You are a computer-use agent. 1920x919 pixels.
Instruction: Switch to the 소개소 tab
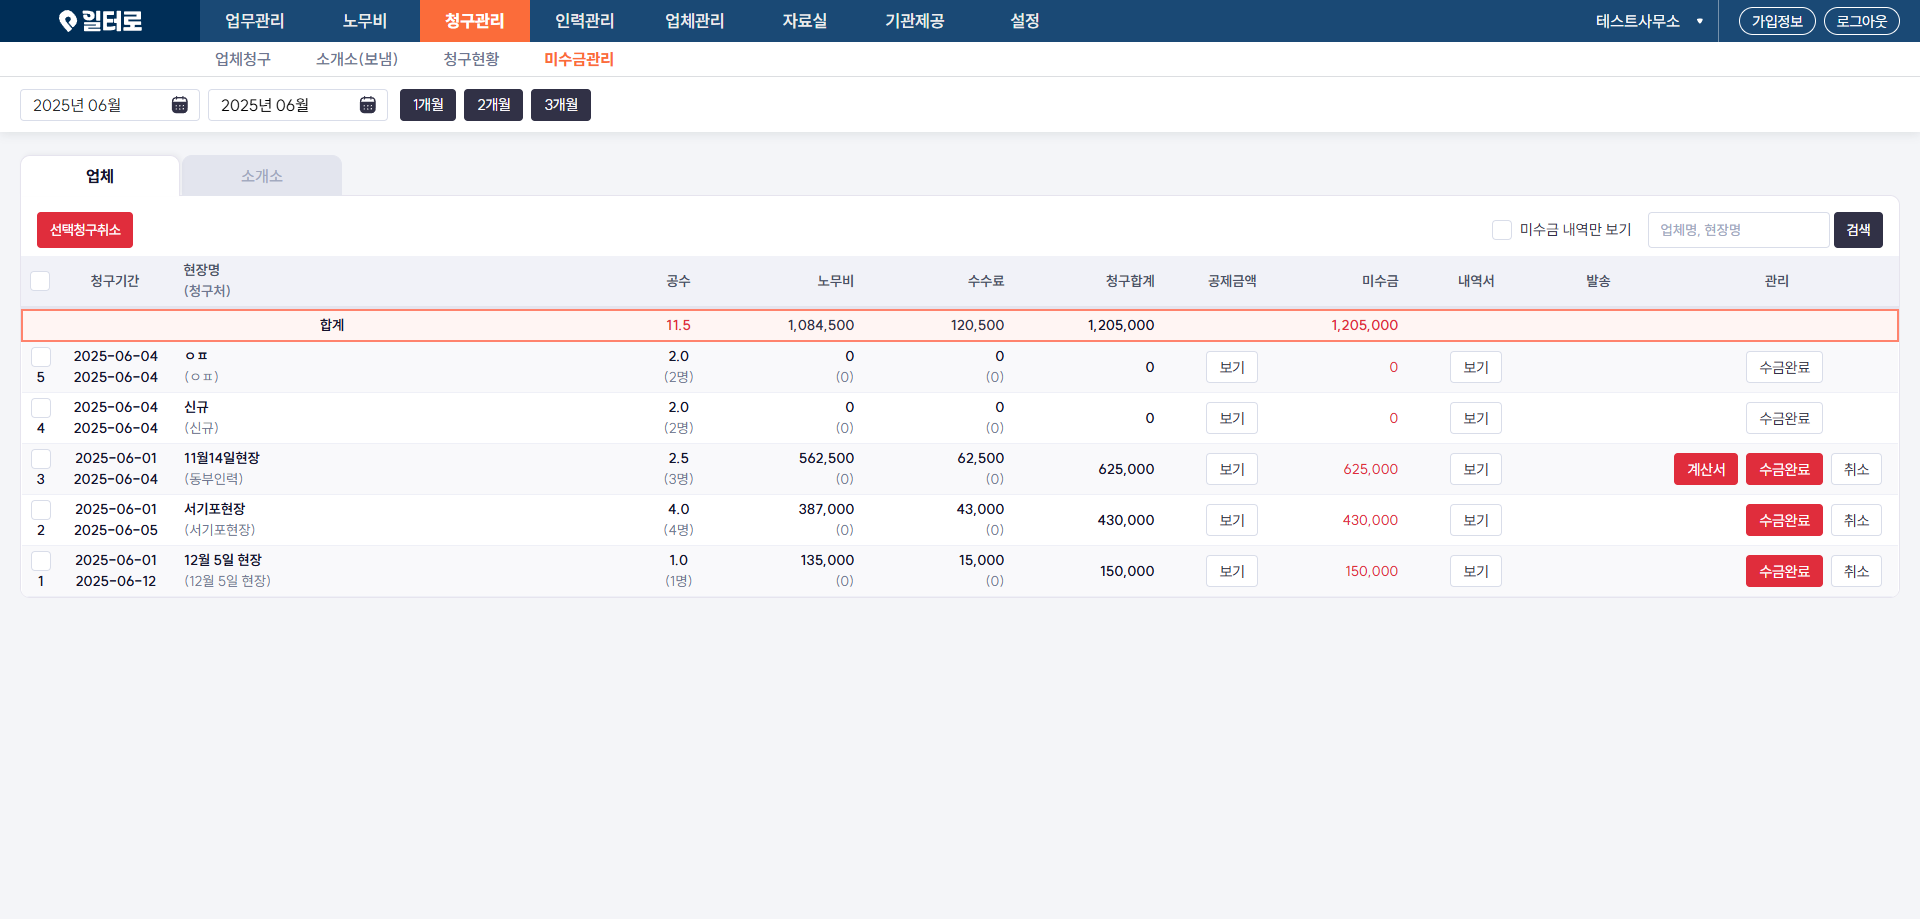pyautogui.click(x=261, y=176)
